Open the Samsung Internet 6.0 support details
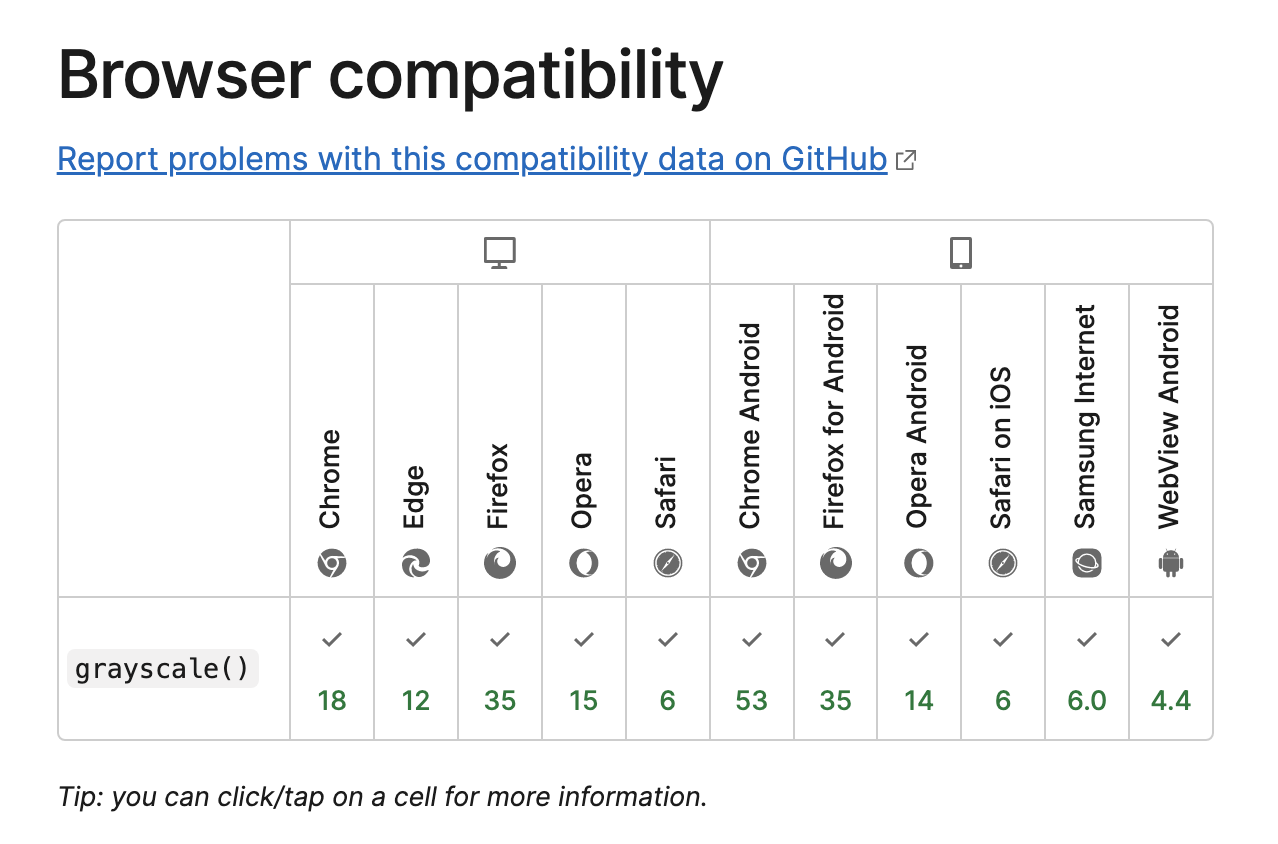This screenshot has height=844, width=1278. click(x=1087, y=669)
